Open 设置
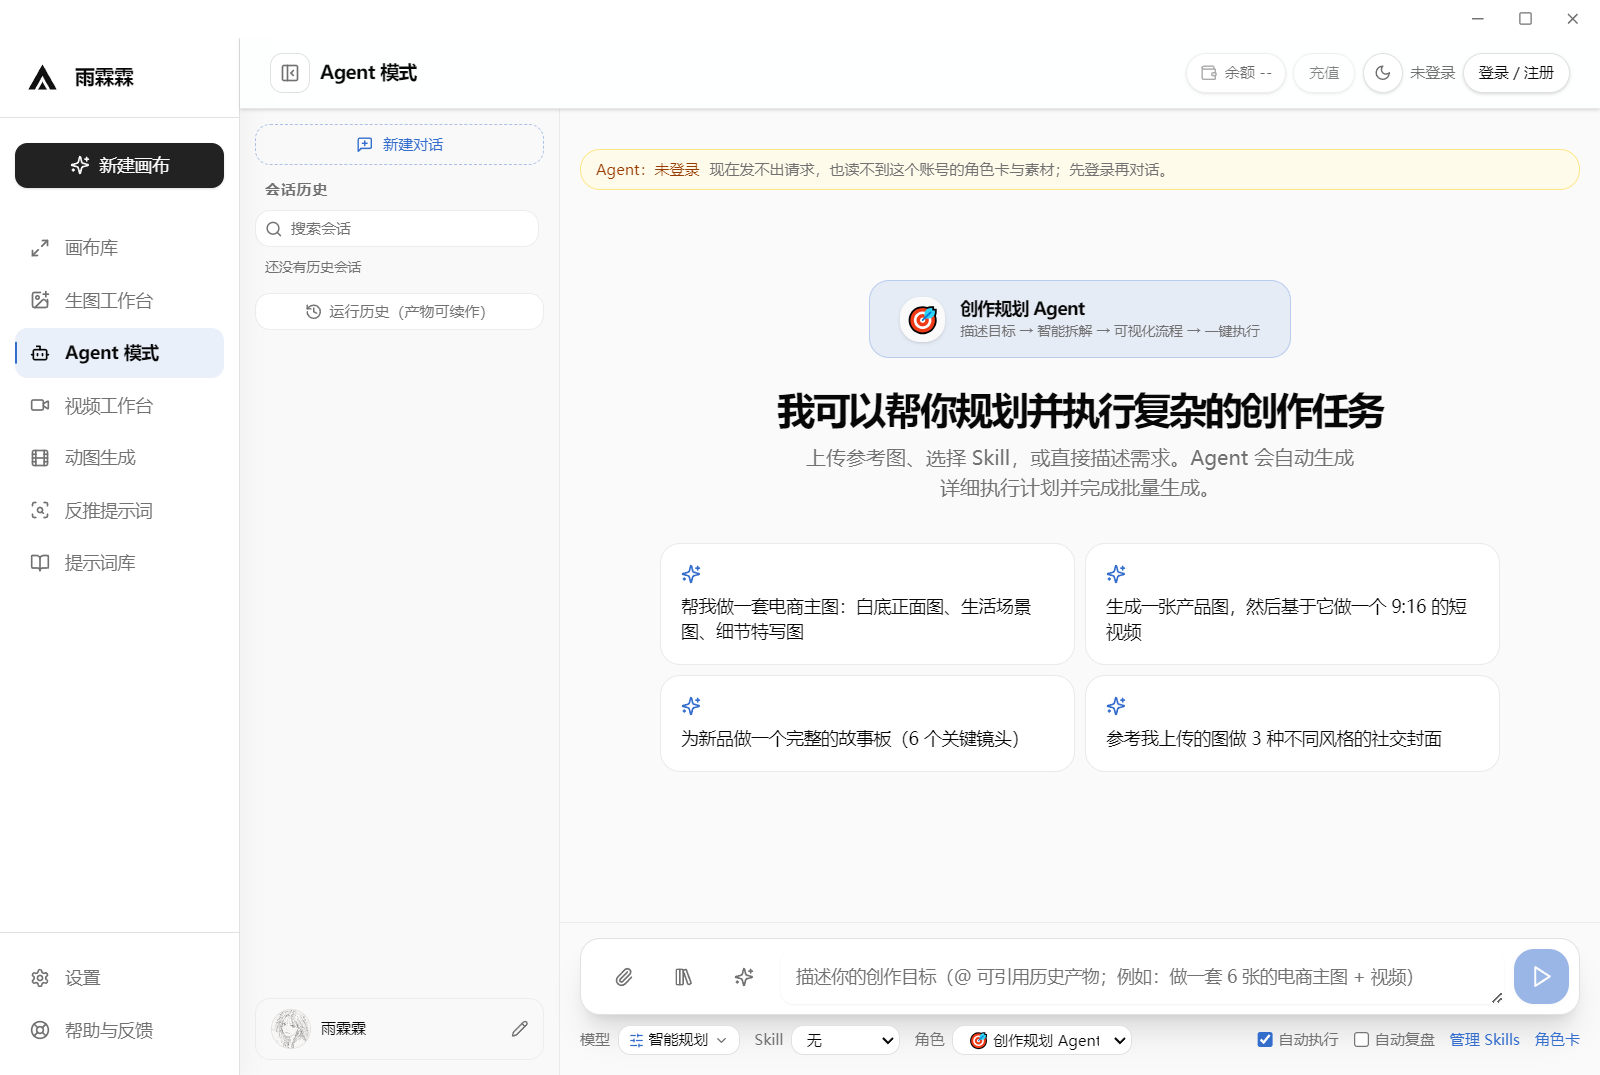The width and height of the screenshot is (1600, 1075). pyautogui.click(x=119, y=978)
